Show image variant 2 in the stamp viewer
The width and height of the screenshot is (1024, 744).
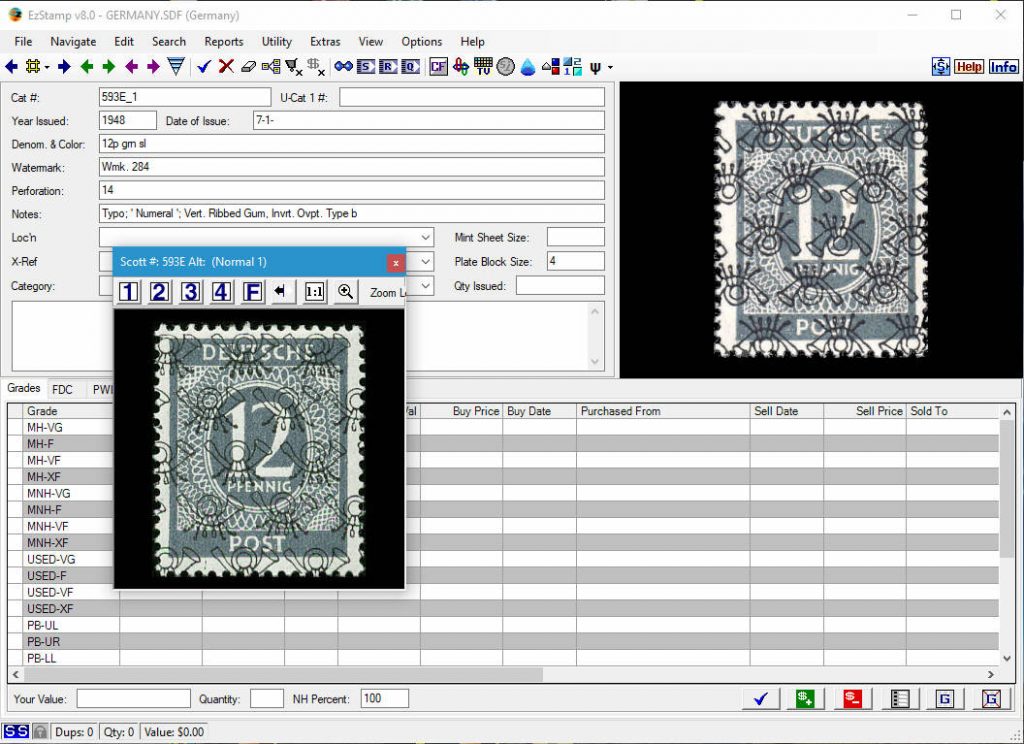[x=159, y=291]
